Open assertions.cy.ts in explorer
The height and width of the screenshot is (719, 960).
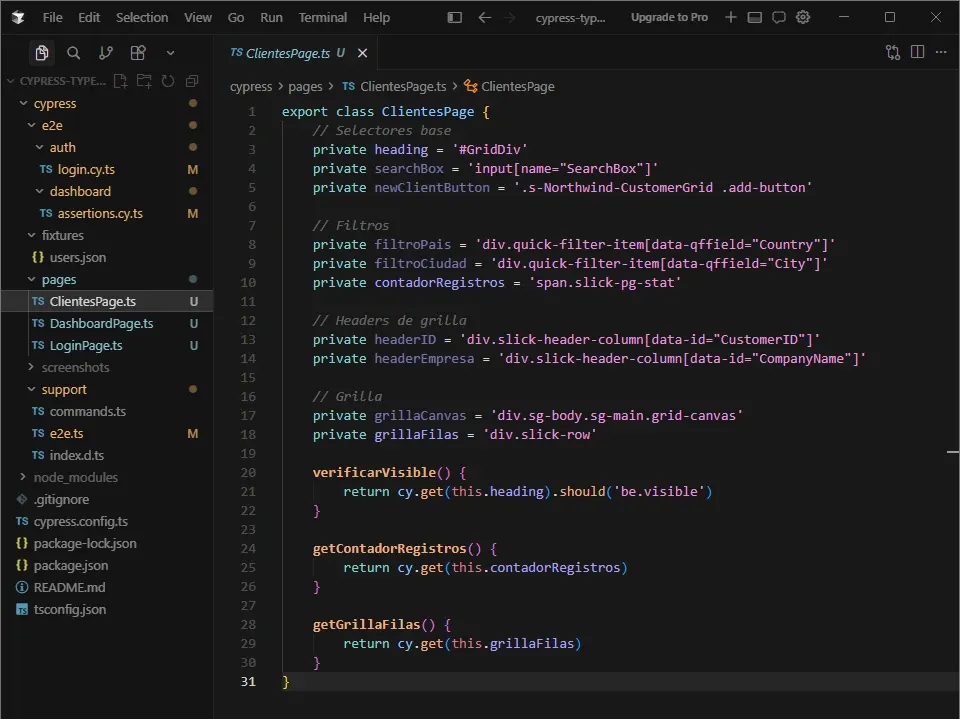pyautogui.click(x=107, y=213)
